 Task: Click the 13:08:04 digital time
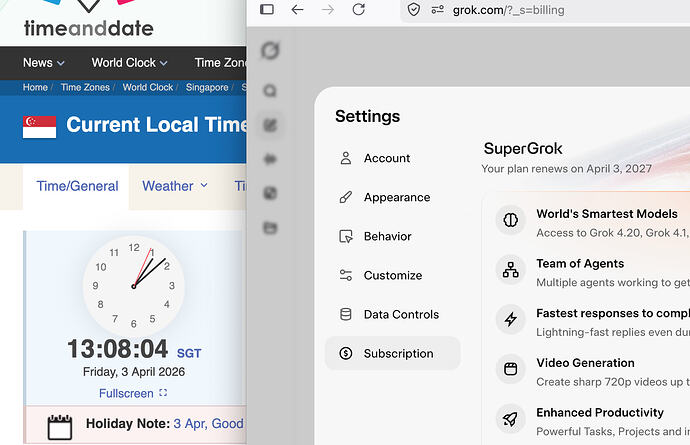(x=117, y=349)
